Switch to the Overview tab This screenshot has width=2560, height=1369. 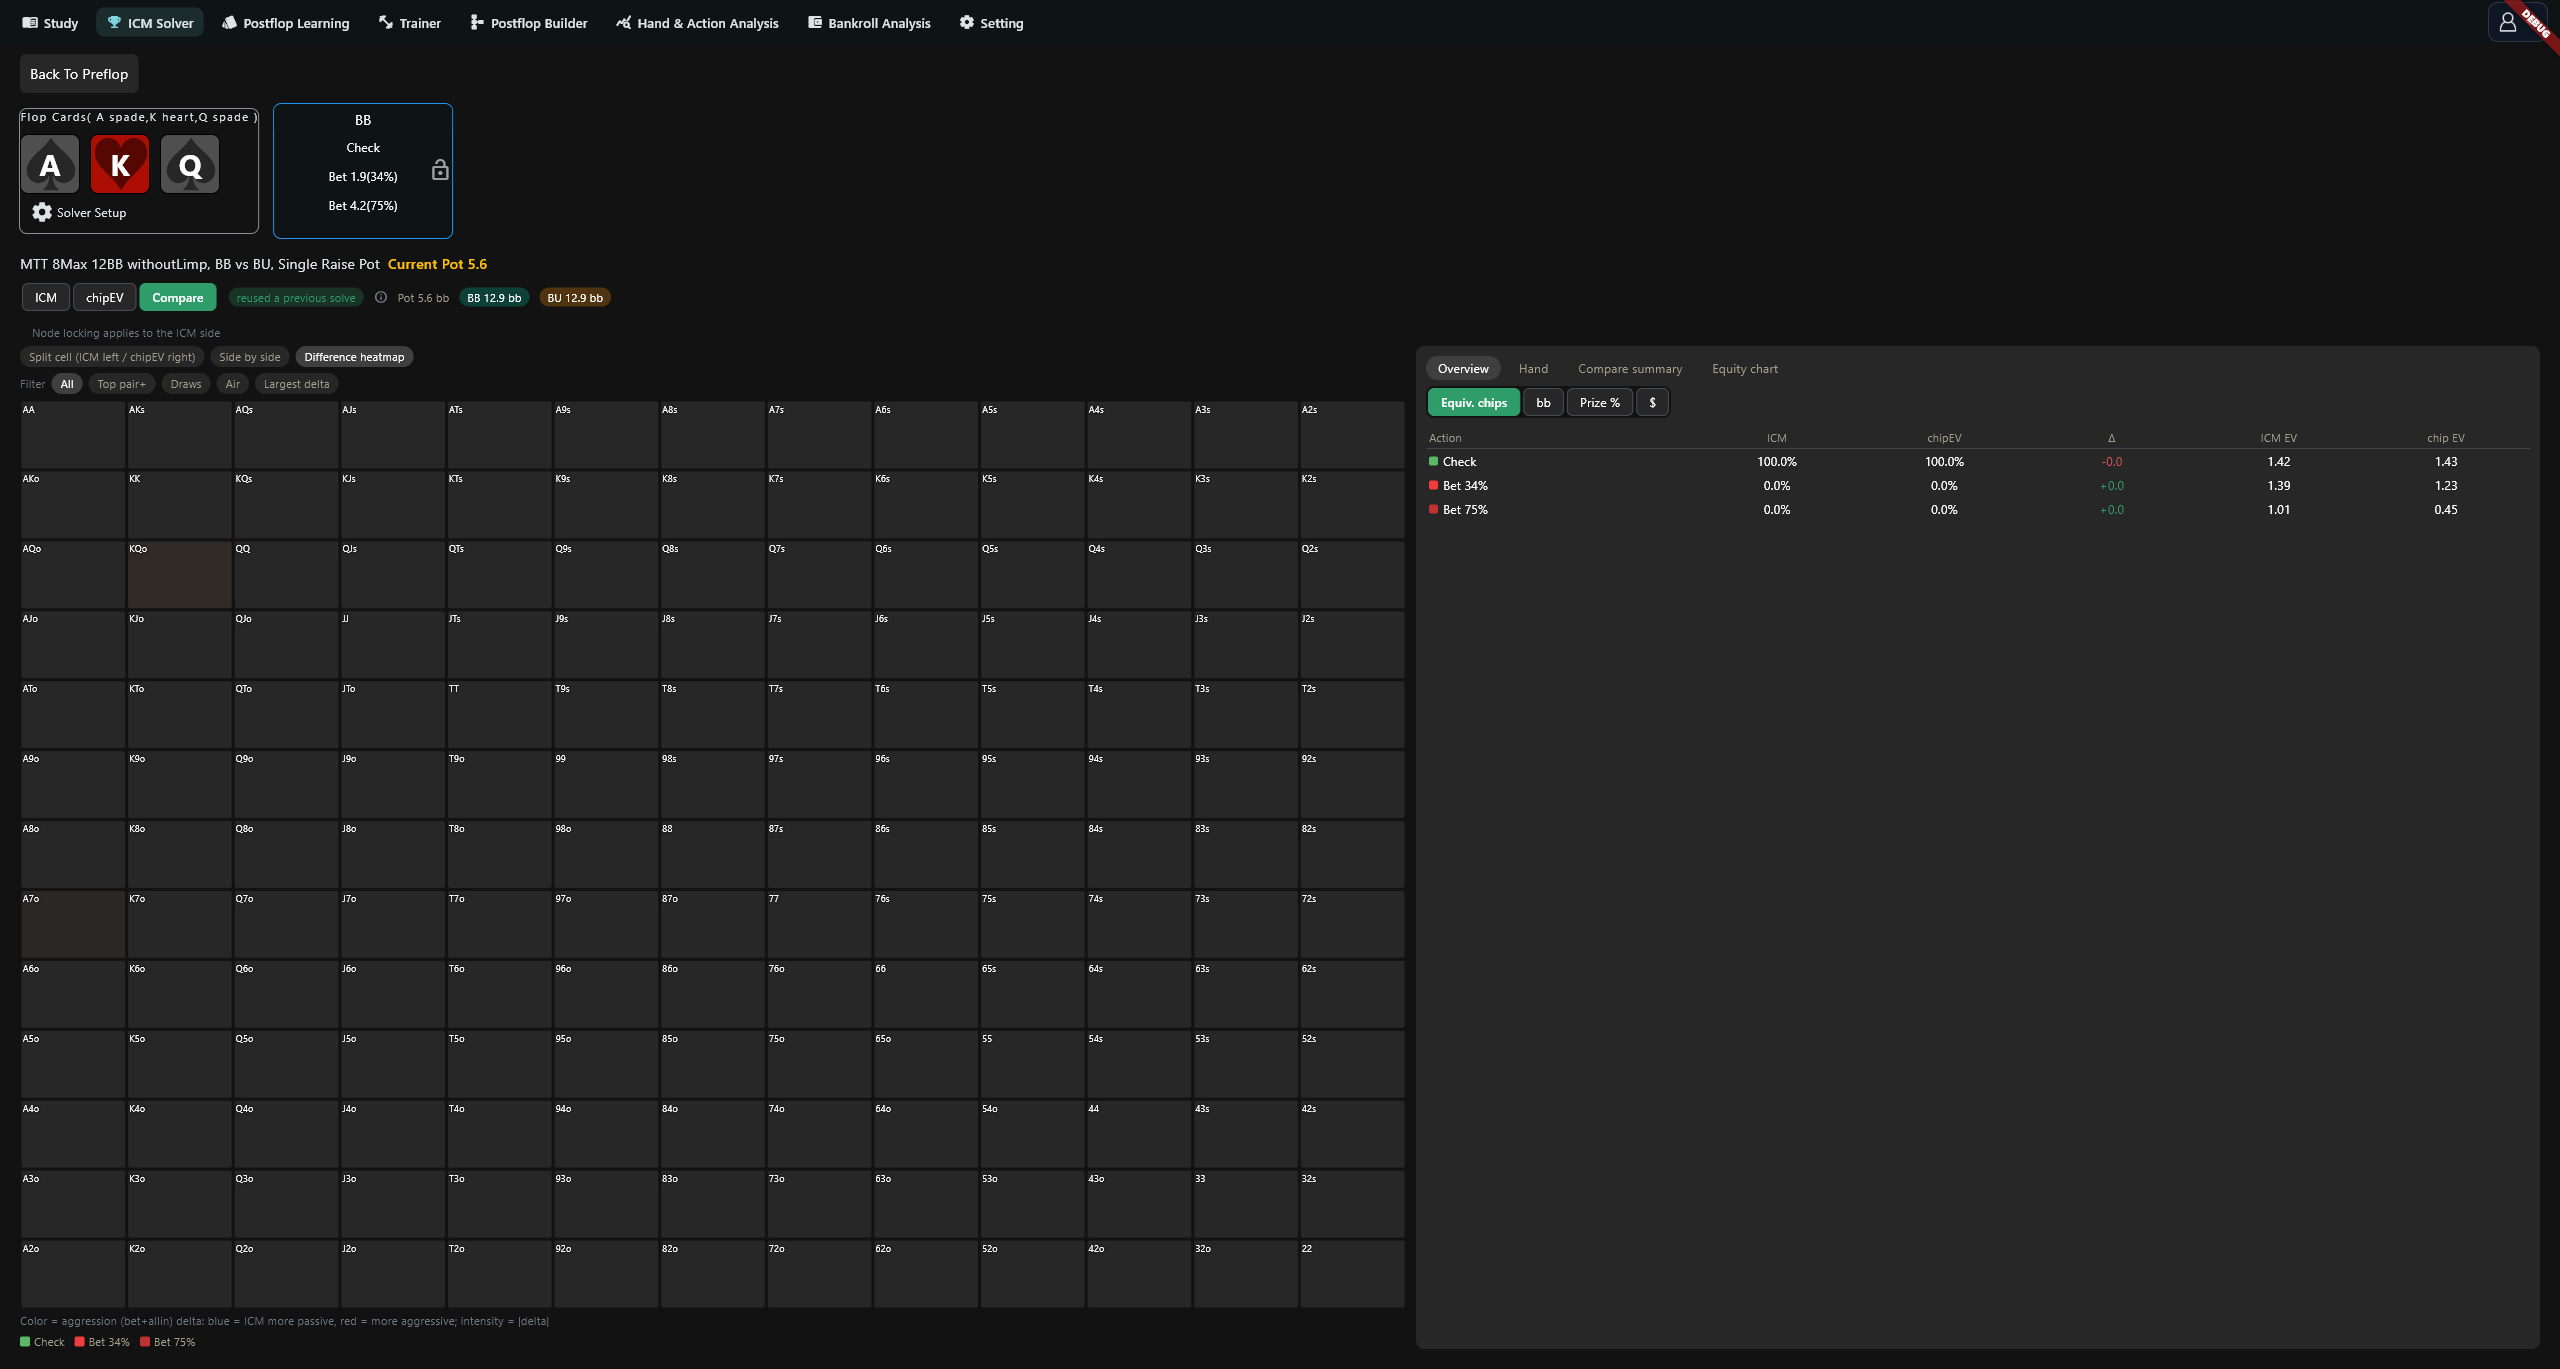pos(1463,369)
